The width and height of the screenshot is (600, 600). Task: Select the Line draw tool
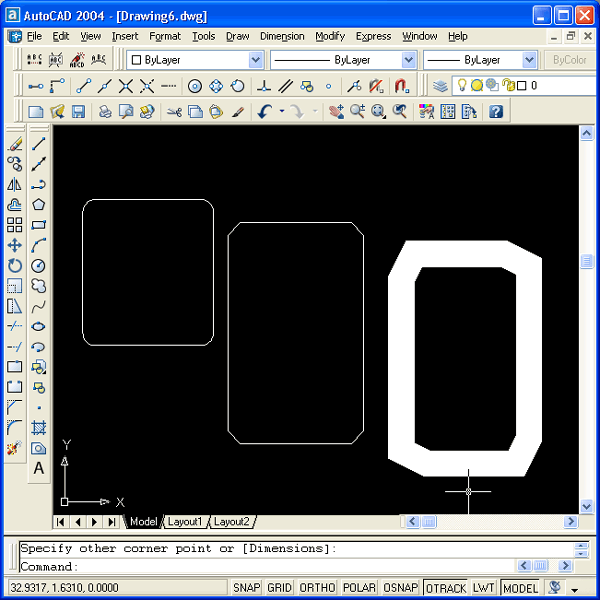tap(39, 144)
